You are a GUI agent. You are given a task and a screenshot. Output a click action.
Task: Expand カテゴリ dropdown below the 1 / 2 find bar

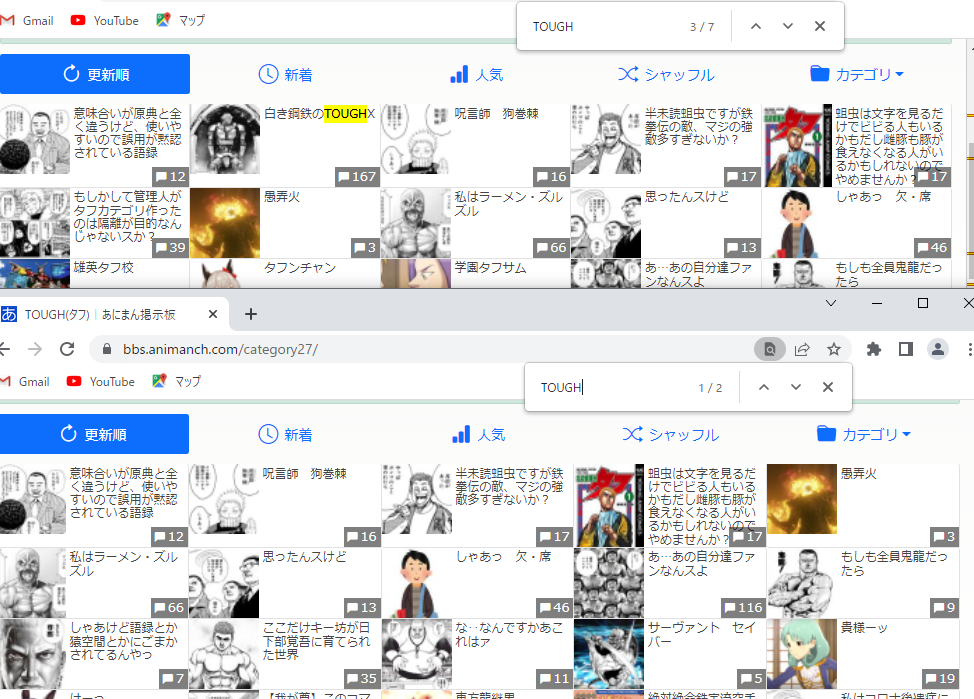pyautogui.click(x=864, y=435)
